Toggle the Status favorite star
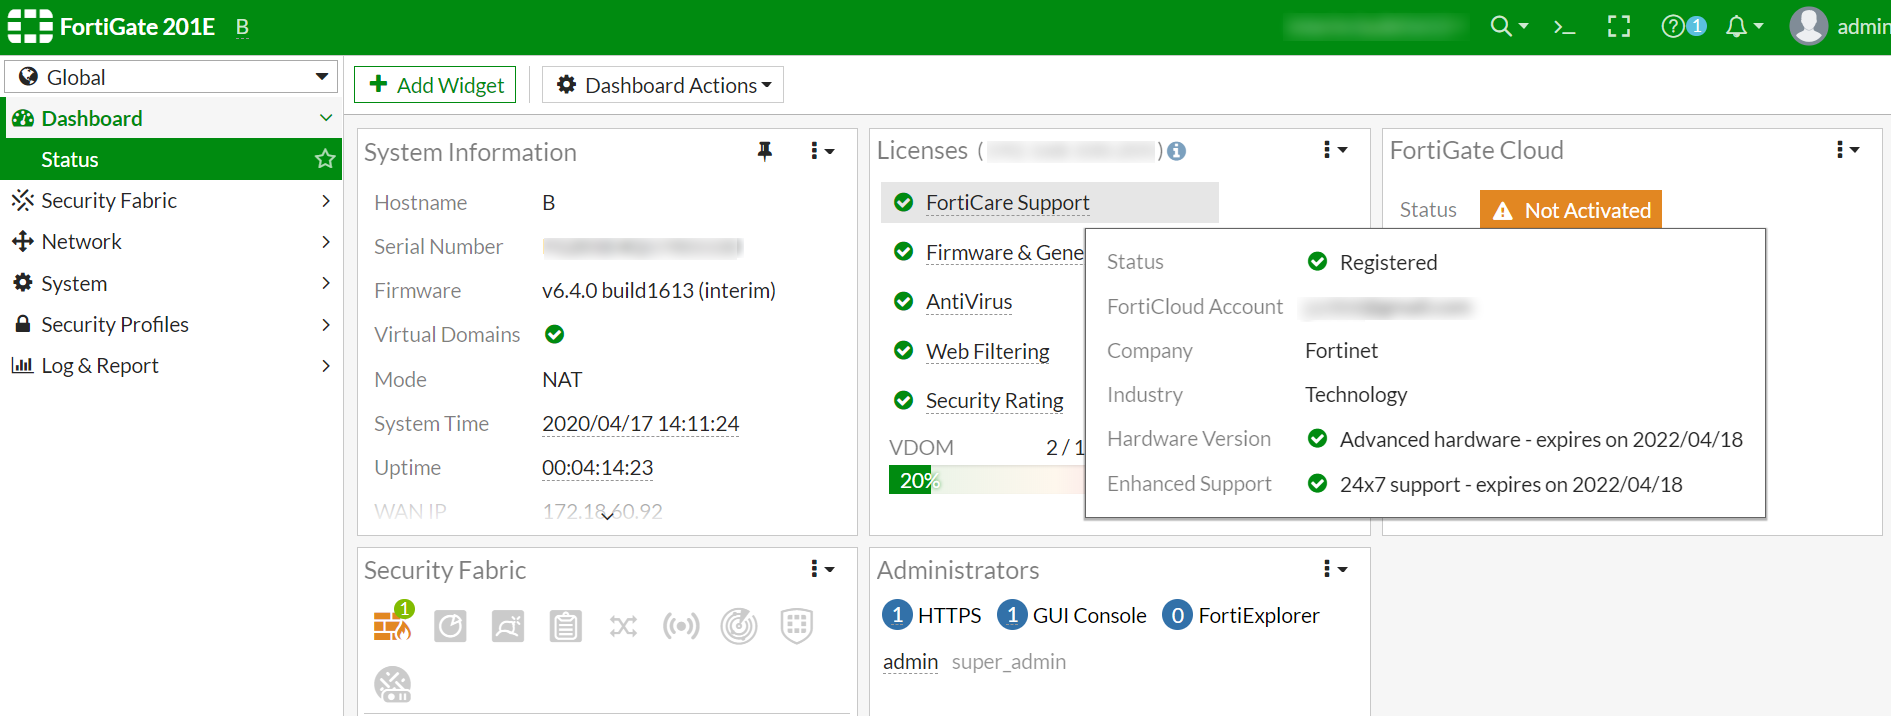Viewport: 1891px width, 716px height. pos(325,159)
